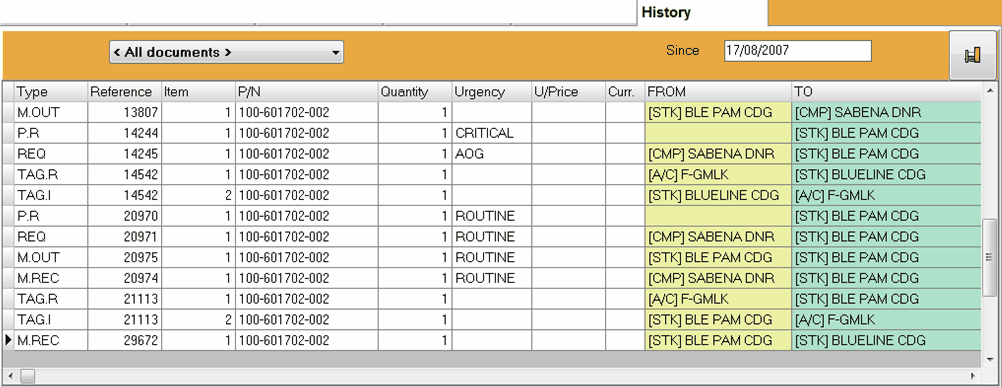Click the FROM column header
1002x387 pixels.
click(x=718, y=92)
